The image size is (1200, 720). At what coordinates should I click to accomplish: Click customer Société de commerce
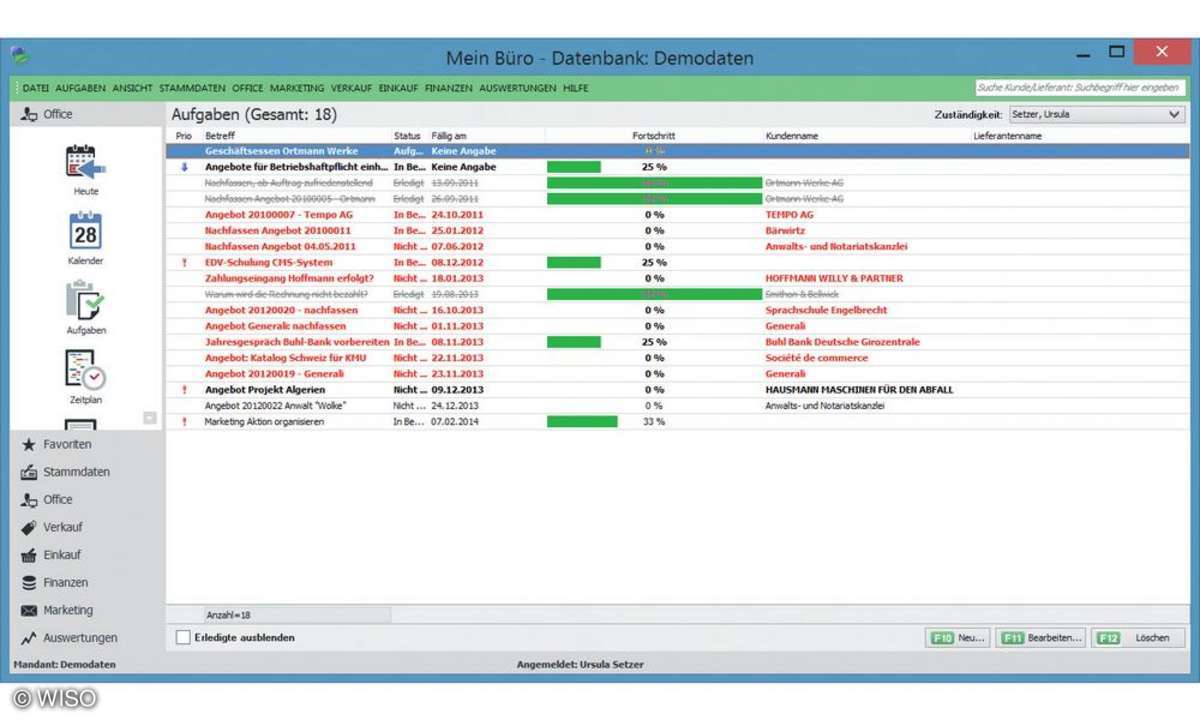[x=816, y=358]
